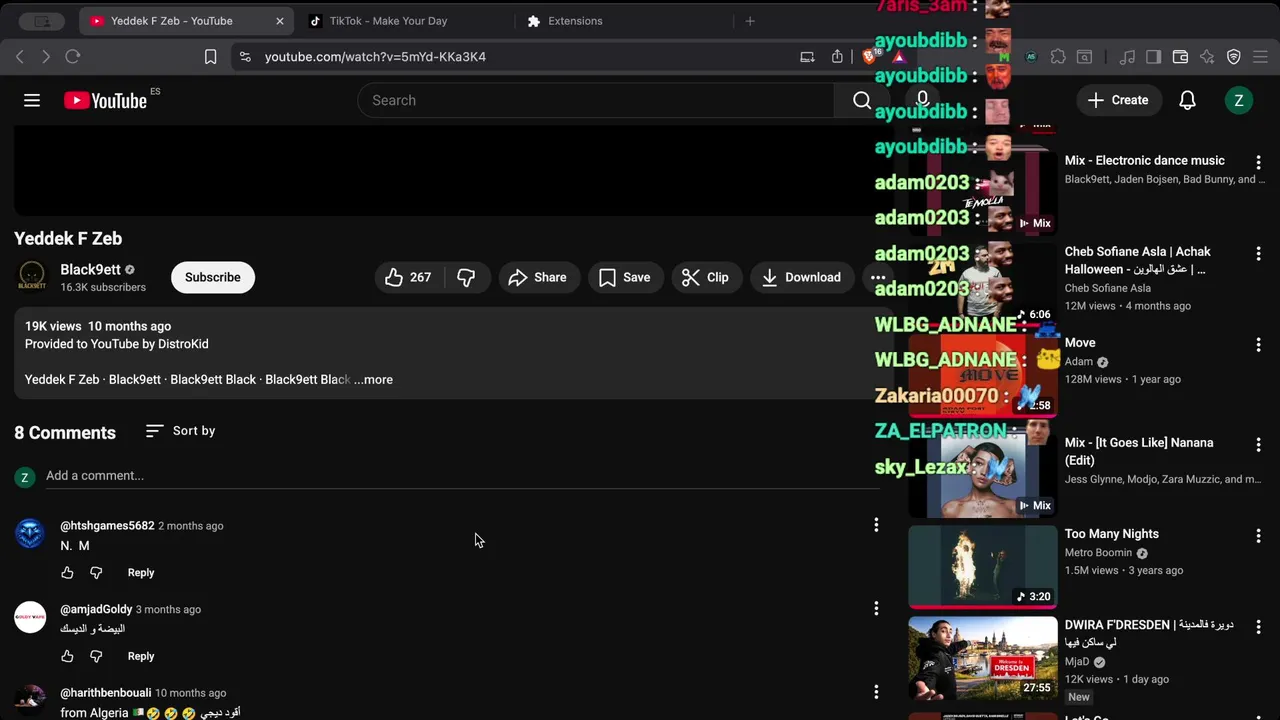Open options menu for @htshgames5682 comment
The height and width of the screenshot is (720, 1280).
point(876,525)
